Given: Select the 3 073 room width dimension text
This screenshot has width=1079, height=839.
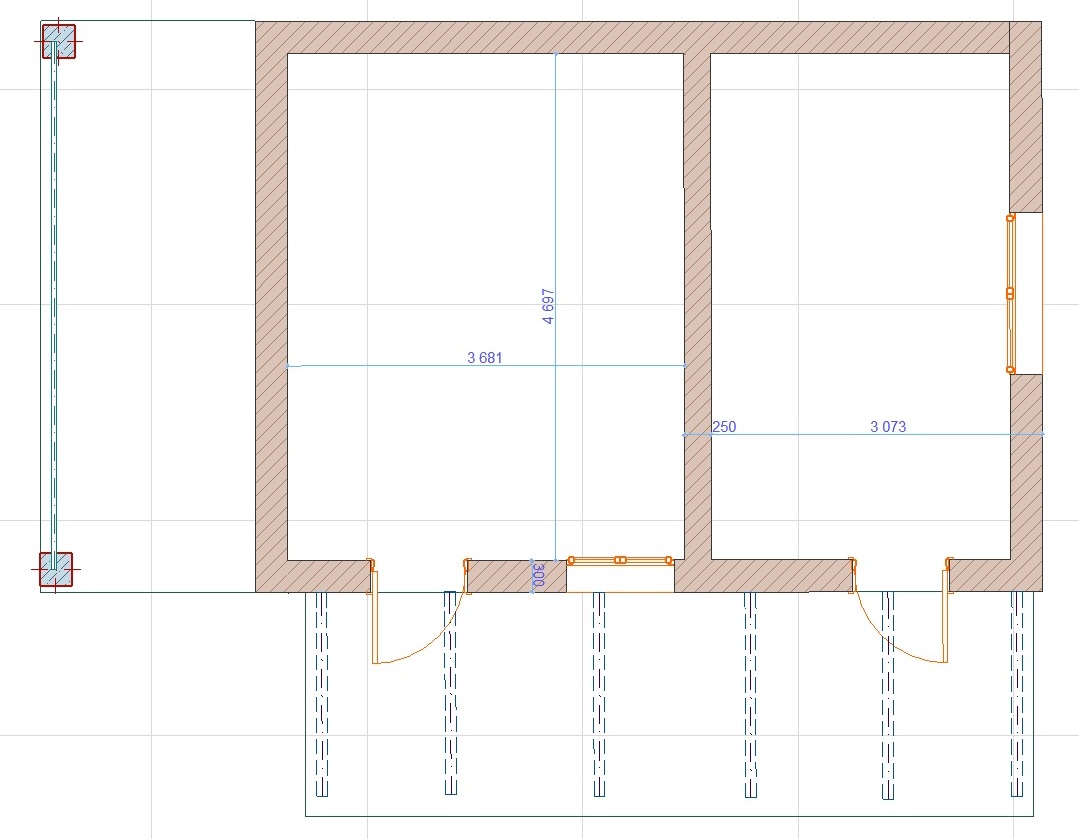Looking at the screenshot, I should tap(888, 427).
